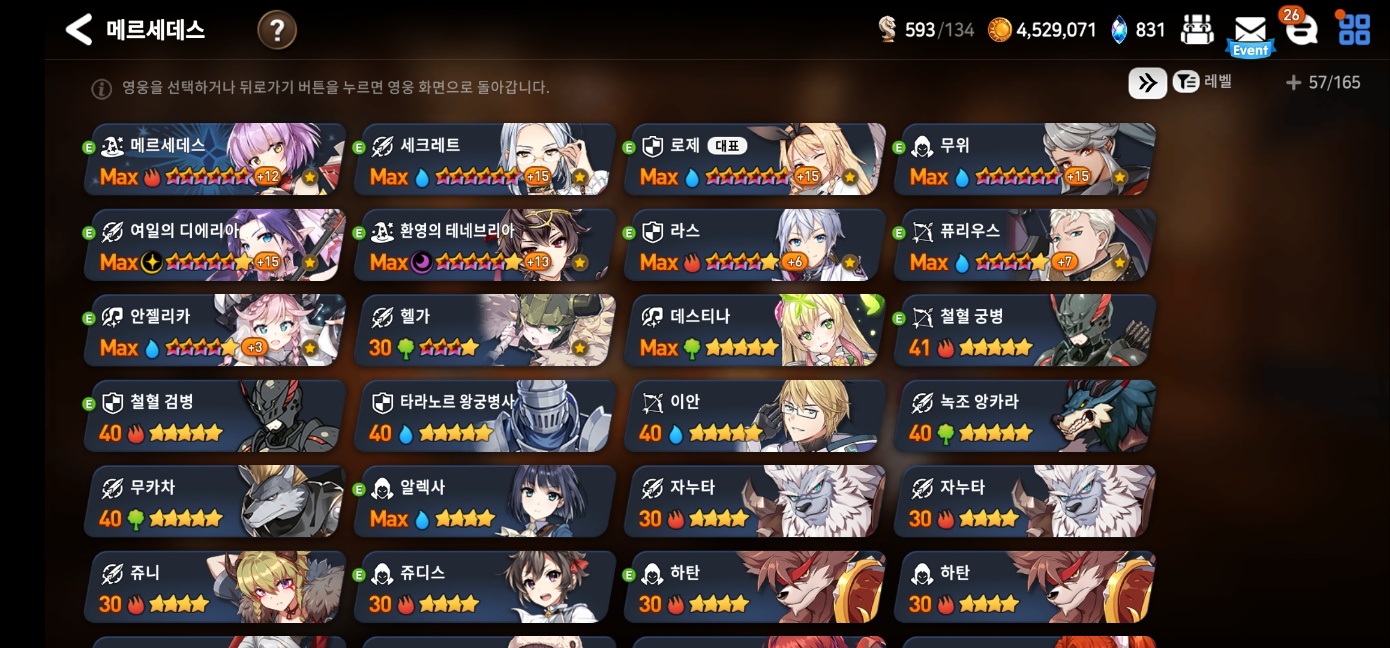Pick the 환영의 테네브리아 hero card
This screenshot has width=1390, height=648.
point(487,245)
